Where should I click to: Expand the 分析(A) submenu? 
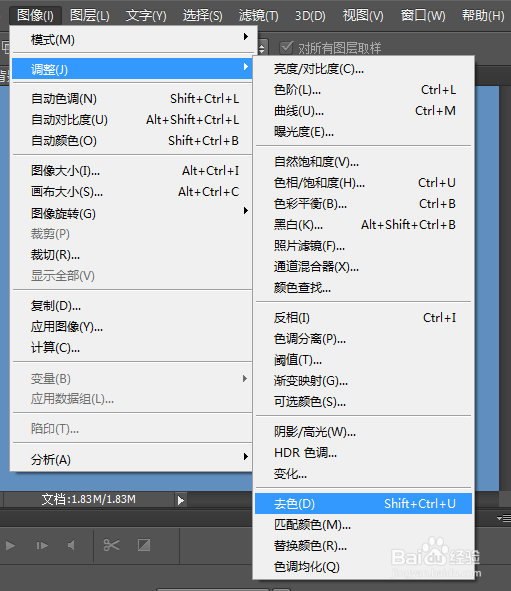[x=132, y=459]
